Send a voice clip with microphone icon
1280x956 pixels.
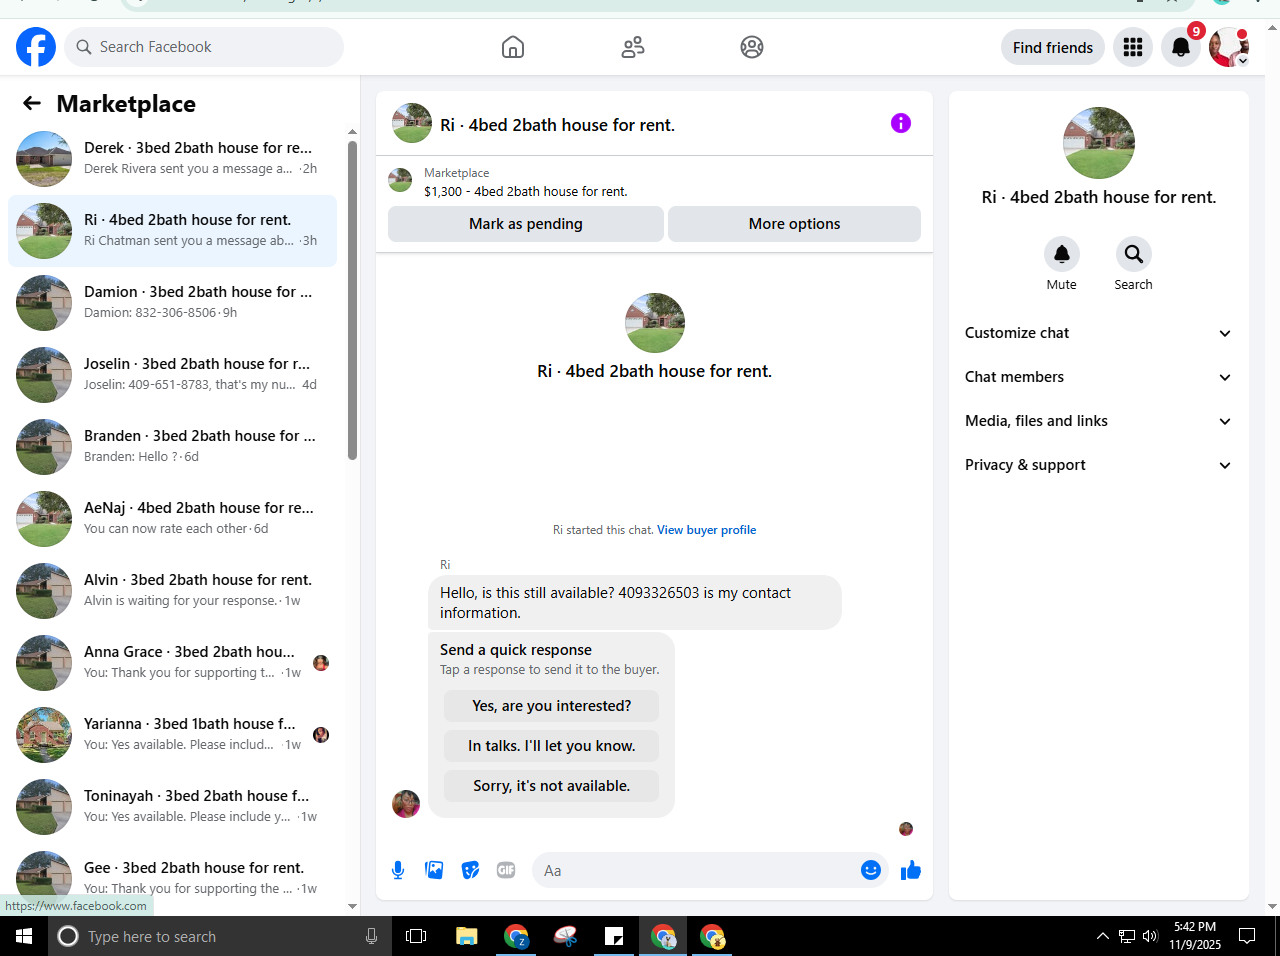point(398,870)
